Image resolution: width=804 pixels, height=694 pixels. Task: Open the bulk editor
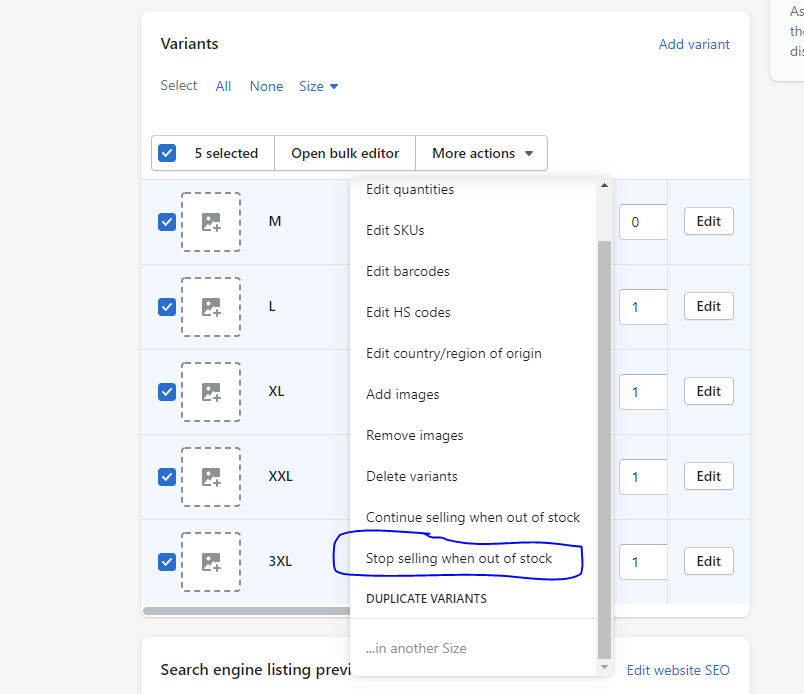(x=345, y=153)
